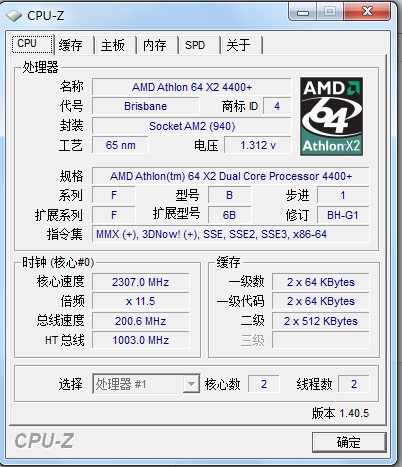
Task: Click the 系列 value F
Action: 114,195
